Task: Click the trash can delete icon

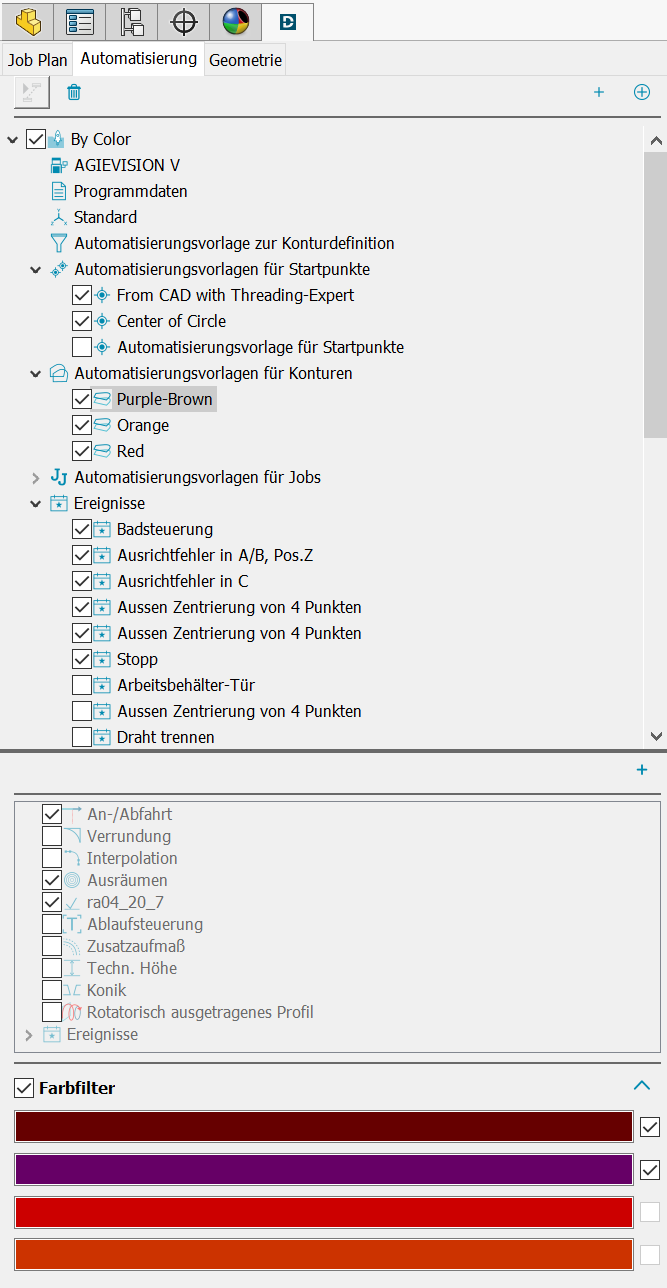Action: [x=74, y=93]
